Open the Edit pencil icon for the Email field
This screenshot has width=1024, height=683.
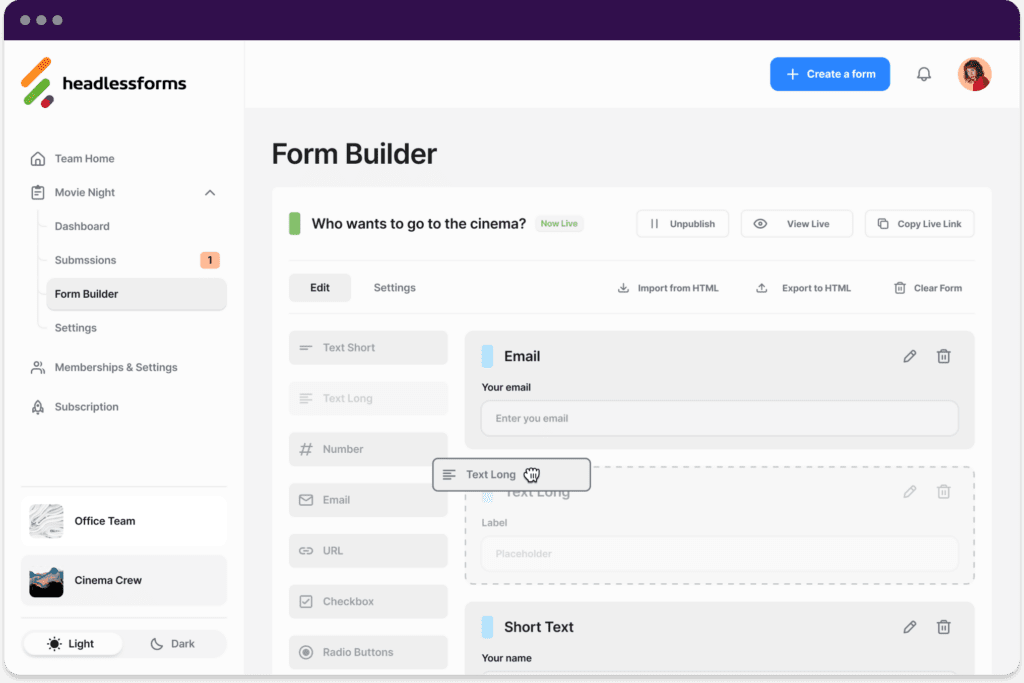coord(909,356)
